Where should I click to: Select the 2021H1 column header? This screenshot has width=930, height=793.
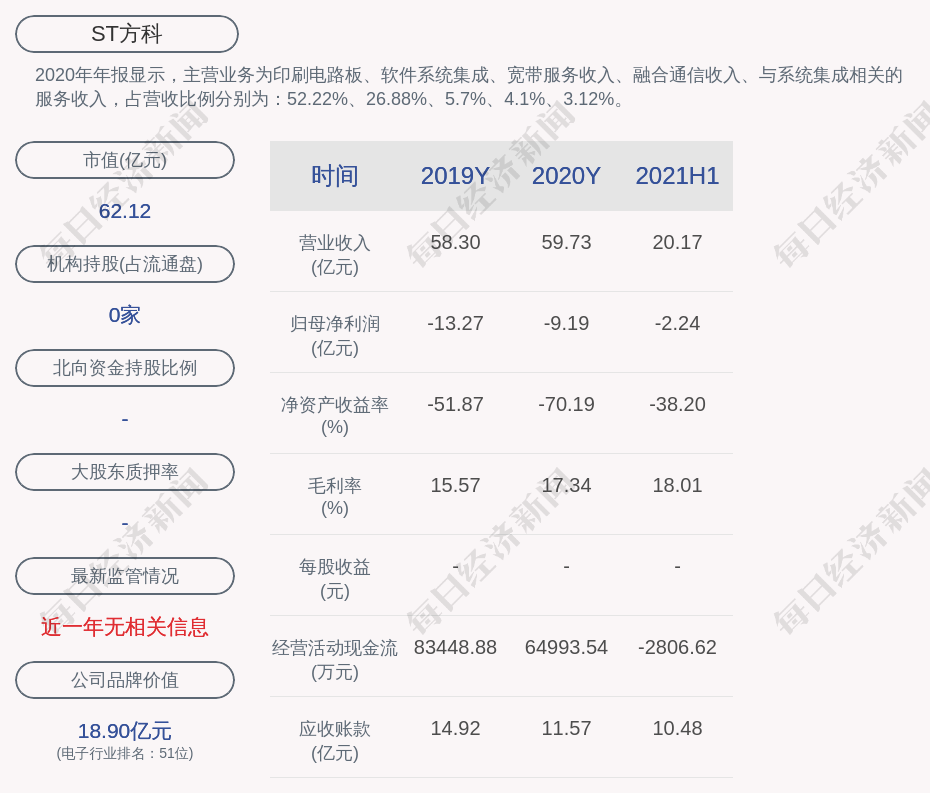pyautogui.click(x=677, y=176)
